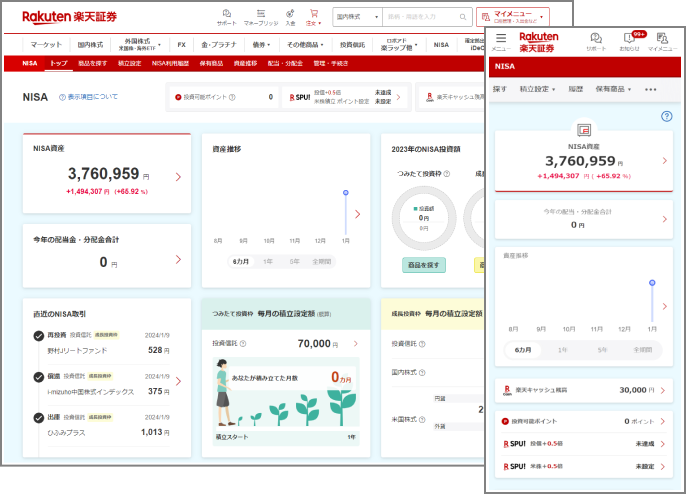The height and width of the screenshot is (494, 686).
Task: Click the help icon beside 米国株式 in 成長投資枠 card
Action: pos(422,420)
